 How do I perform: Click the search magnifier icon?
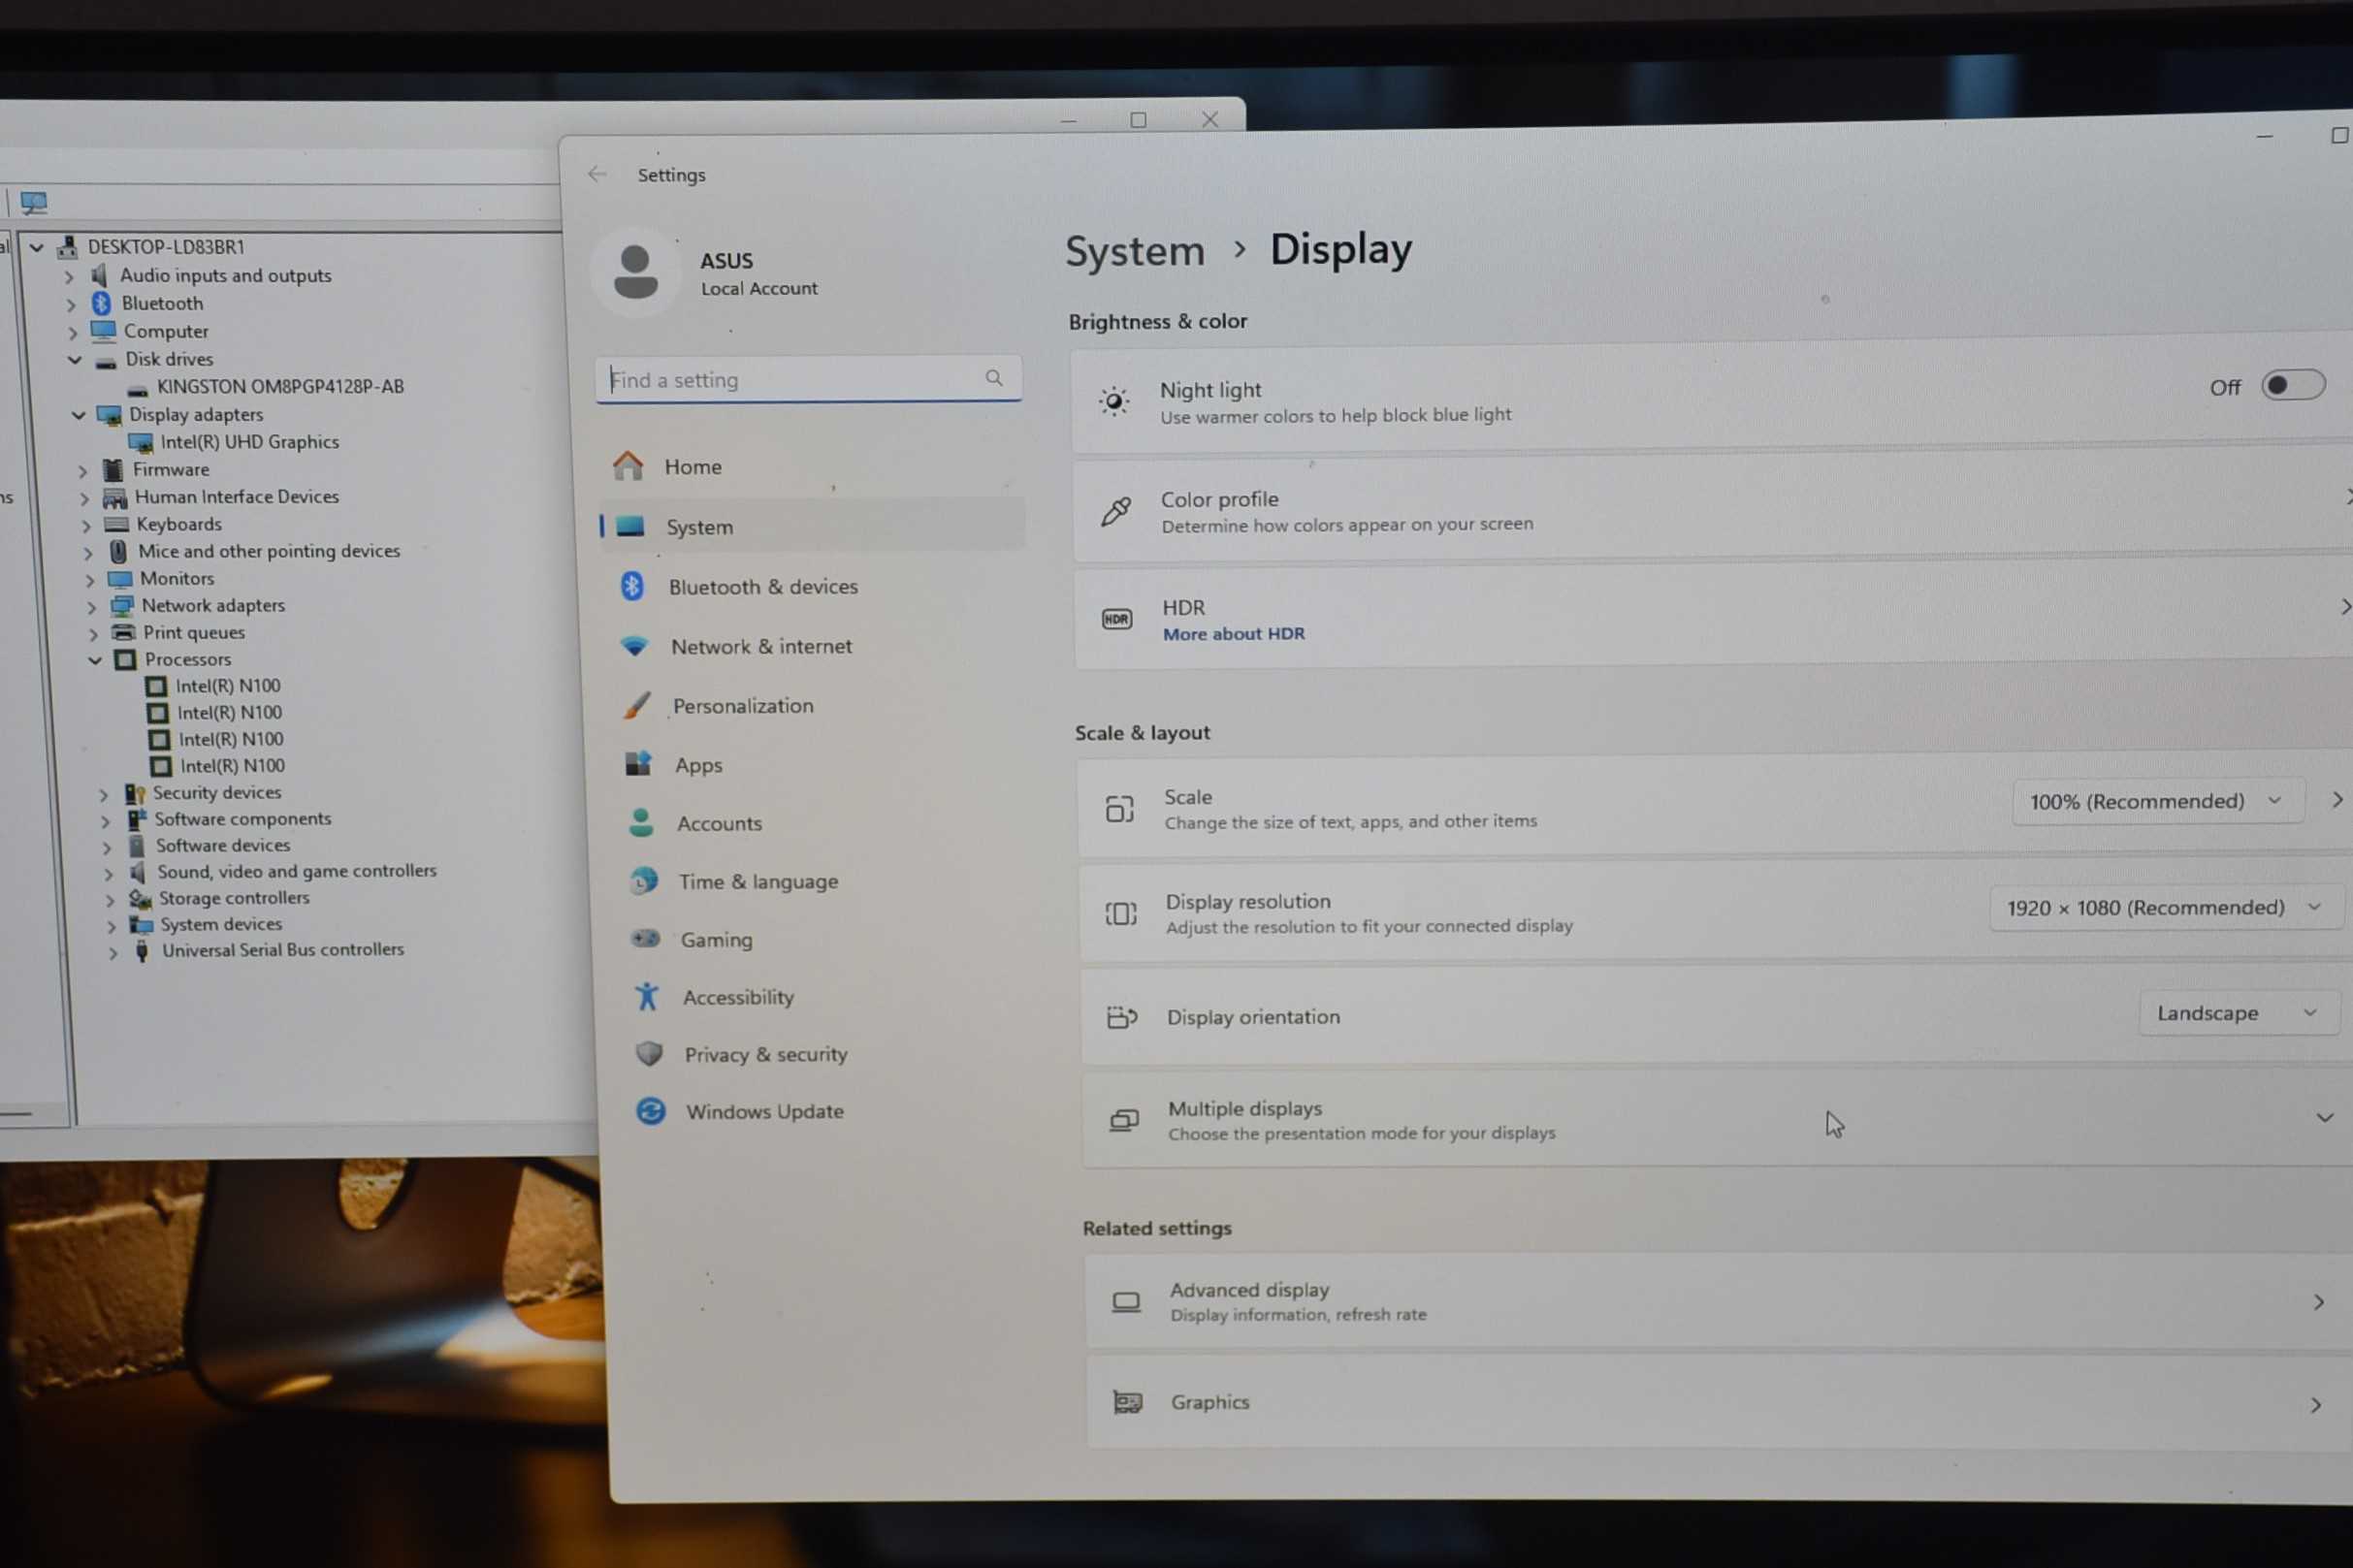point(993,378)
